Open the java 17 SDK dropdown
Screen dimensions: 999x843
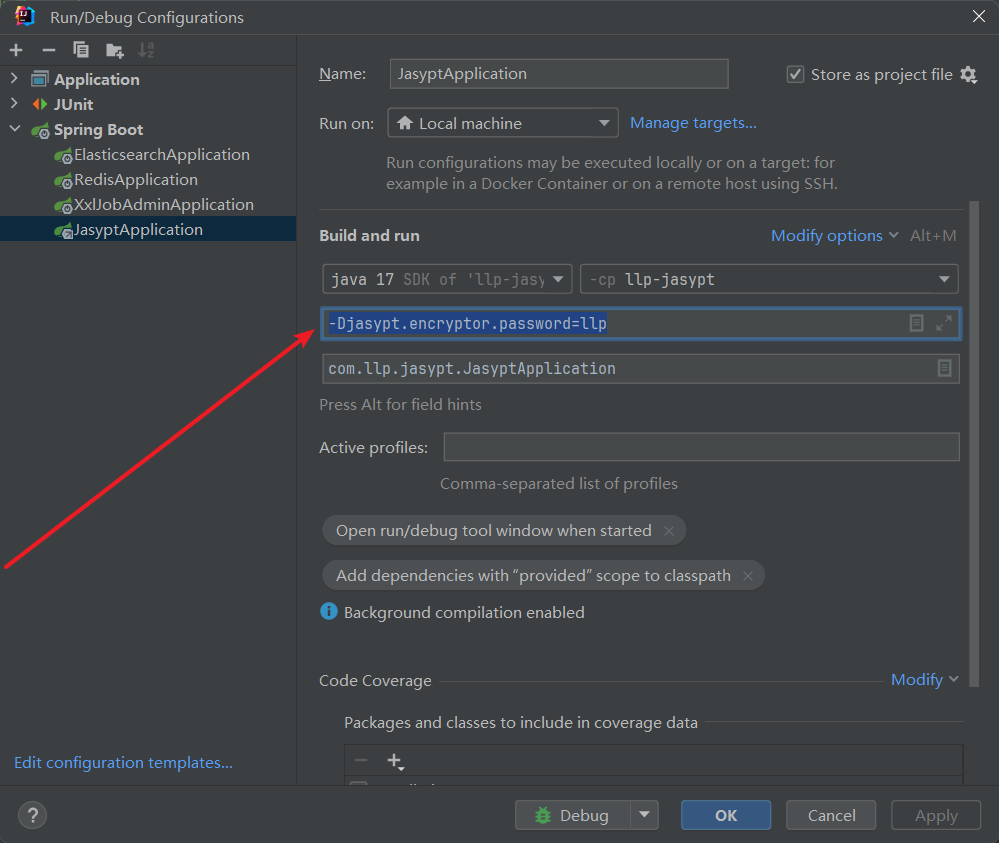tap(447, 279)
